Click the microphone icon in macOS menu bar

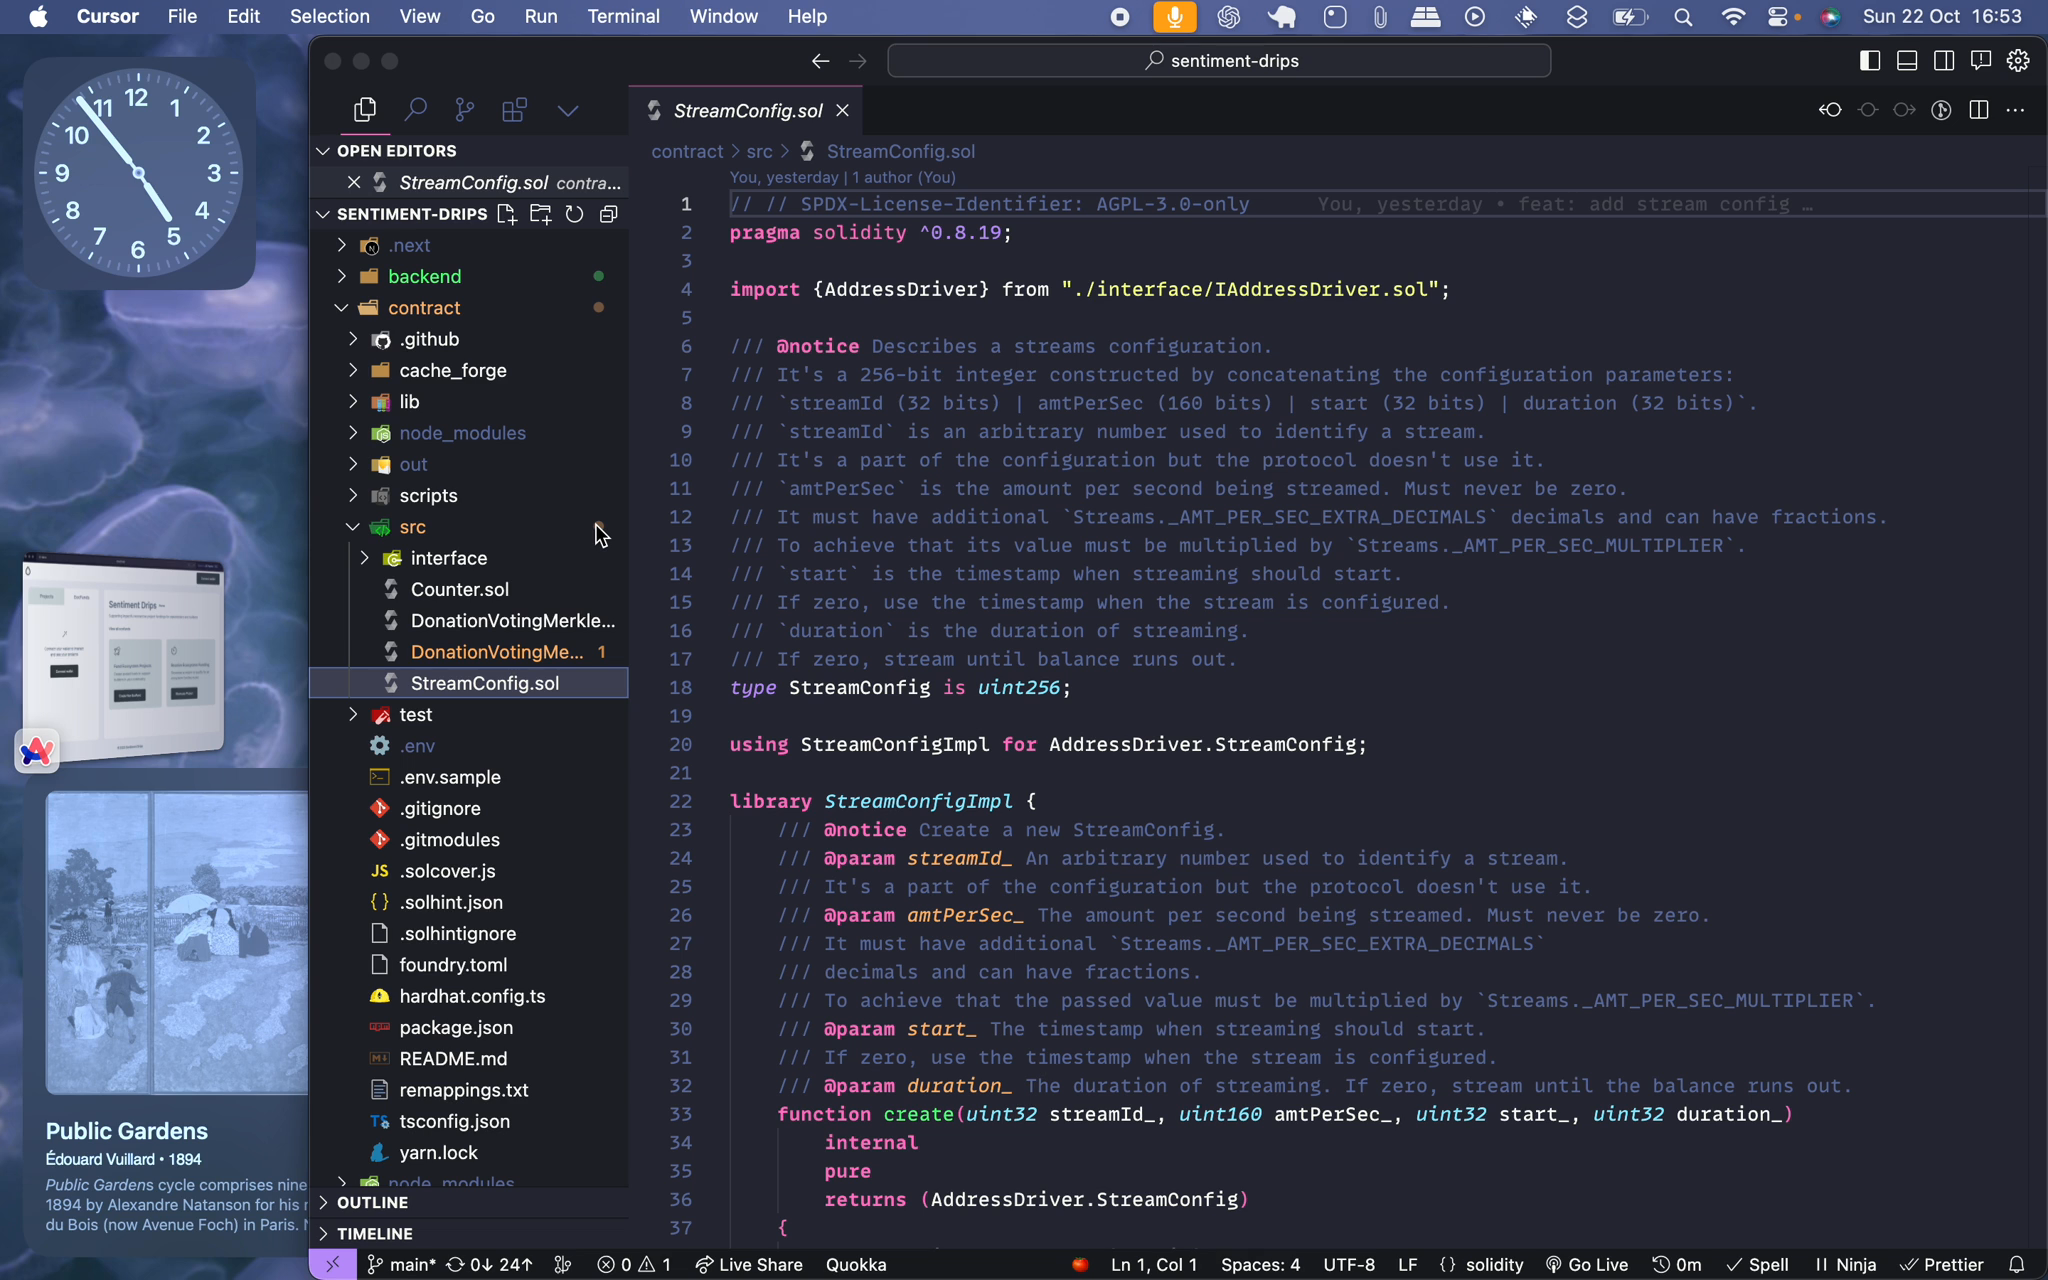[1174, 16]
